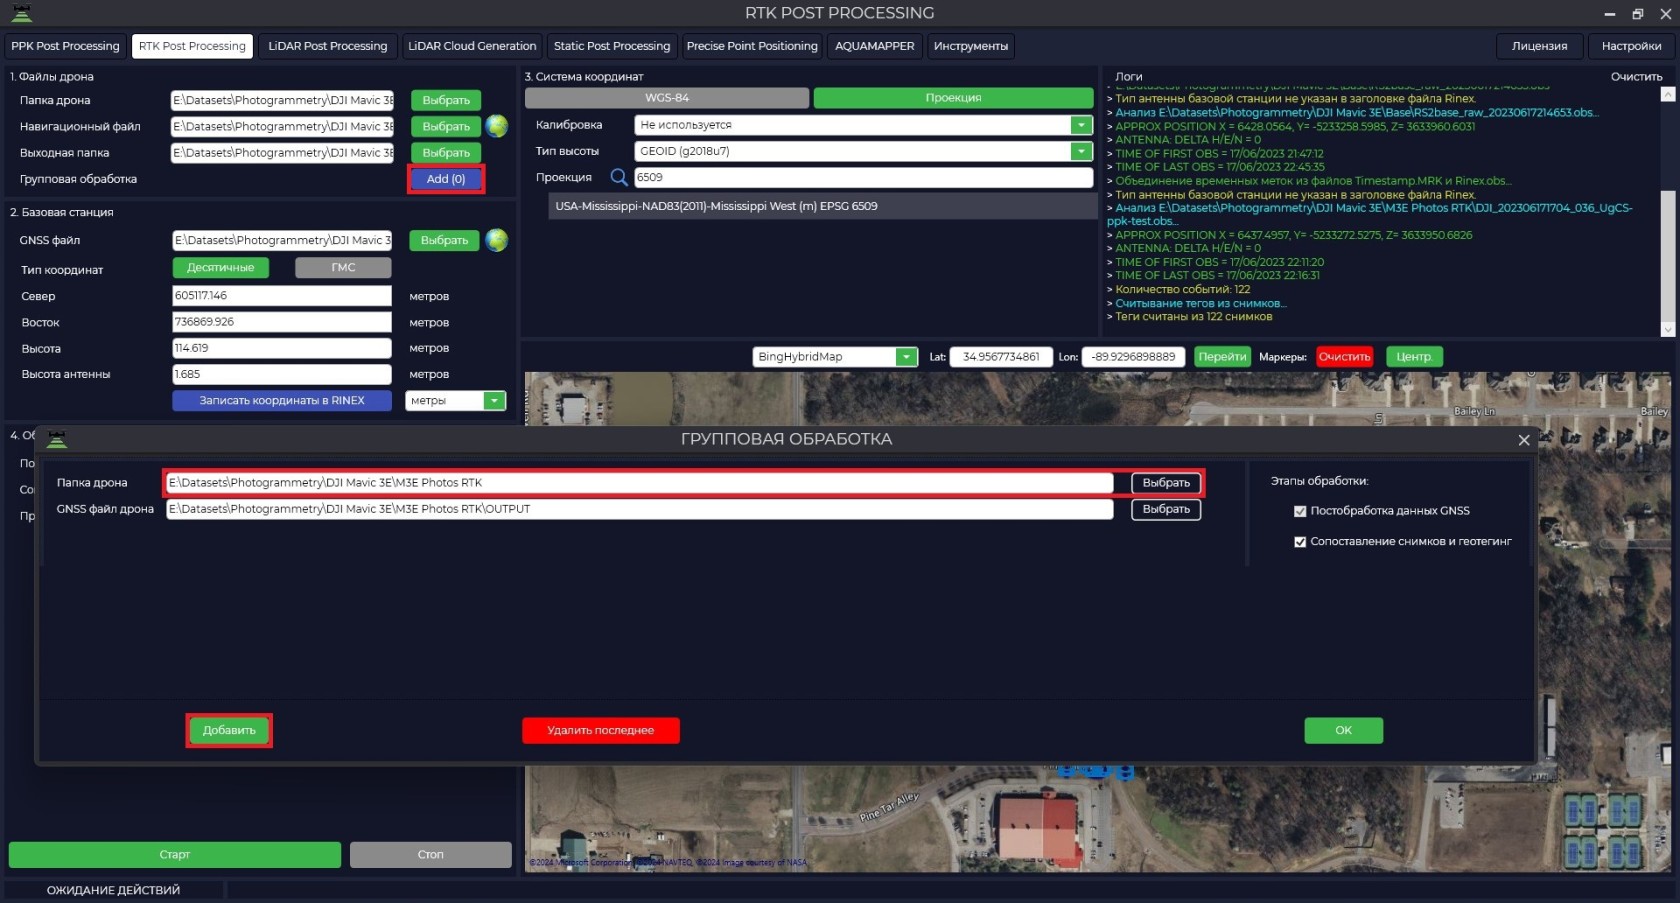This screenshot has height=903, width=1680.
Task: Click the Центр map button
Action: point(1414,357)
